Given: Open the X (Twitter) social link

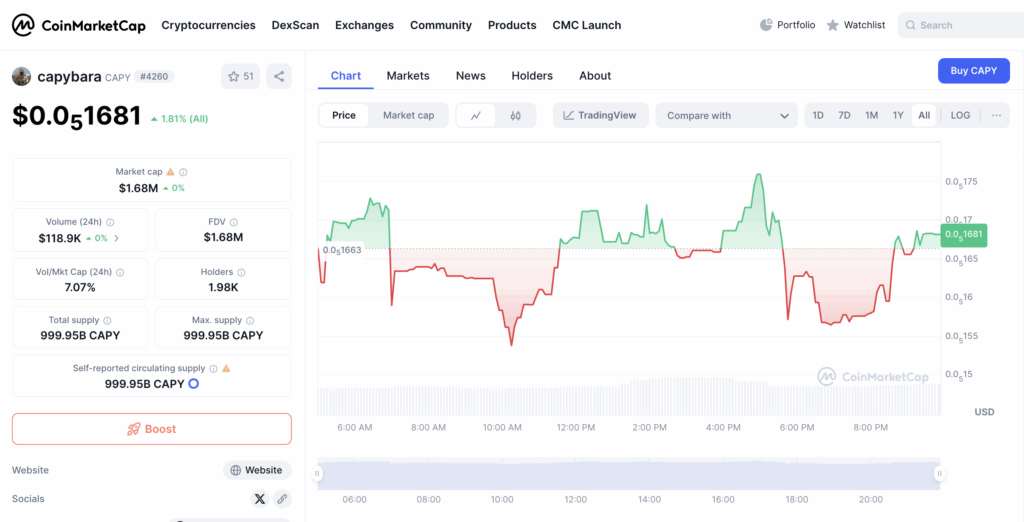Looking at the screenshot, I should coord(260,498).
